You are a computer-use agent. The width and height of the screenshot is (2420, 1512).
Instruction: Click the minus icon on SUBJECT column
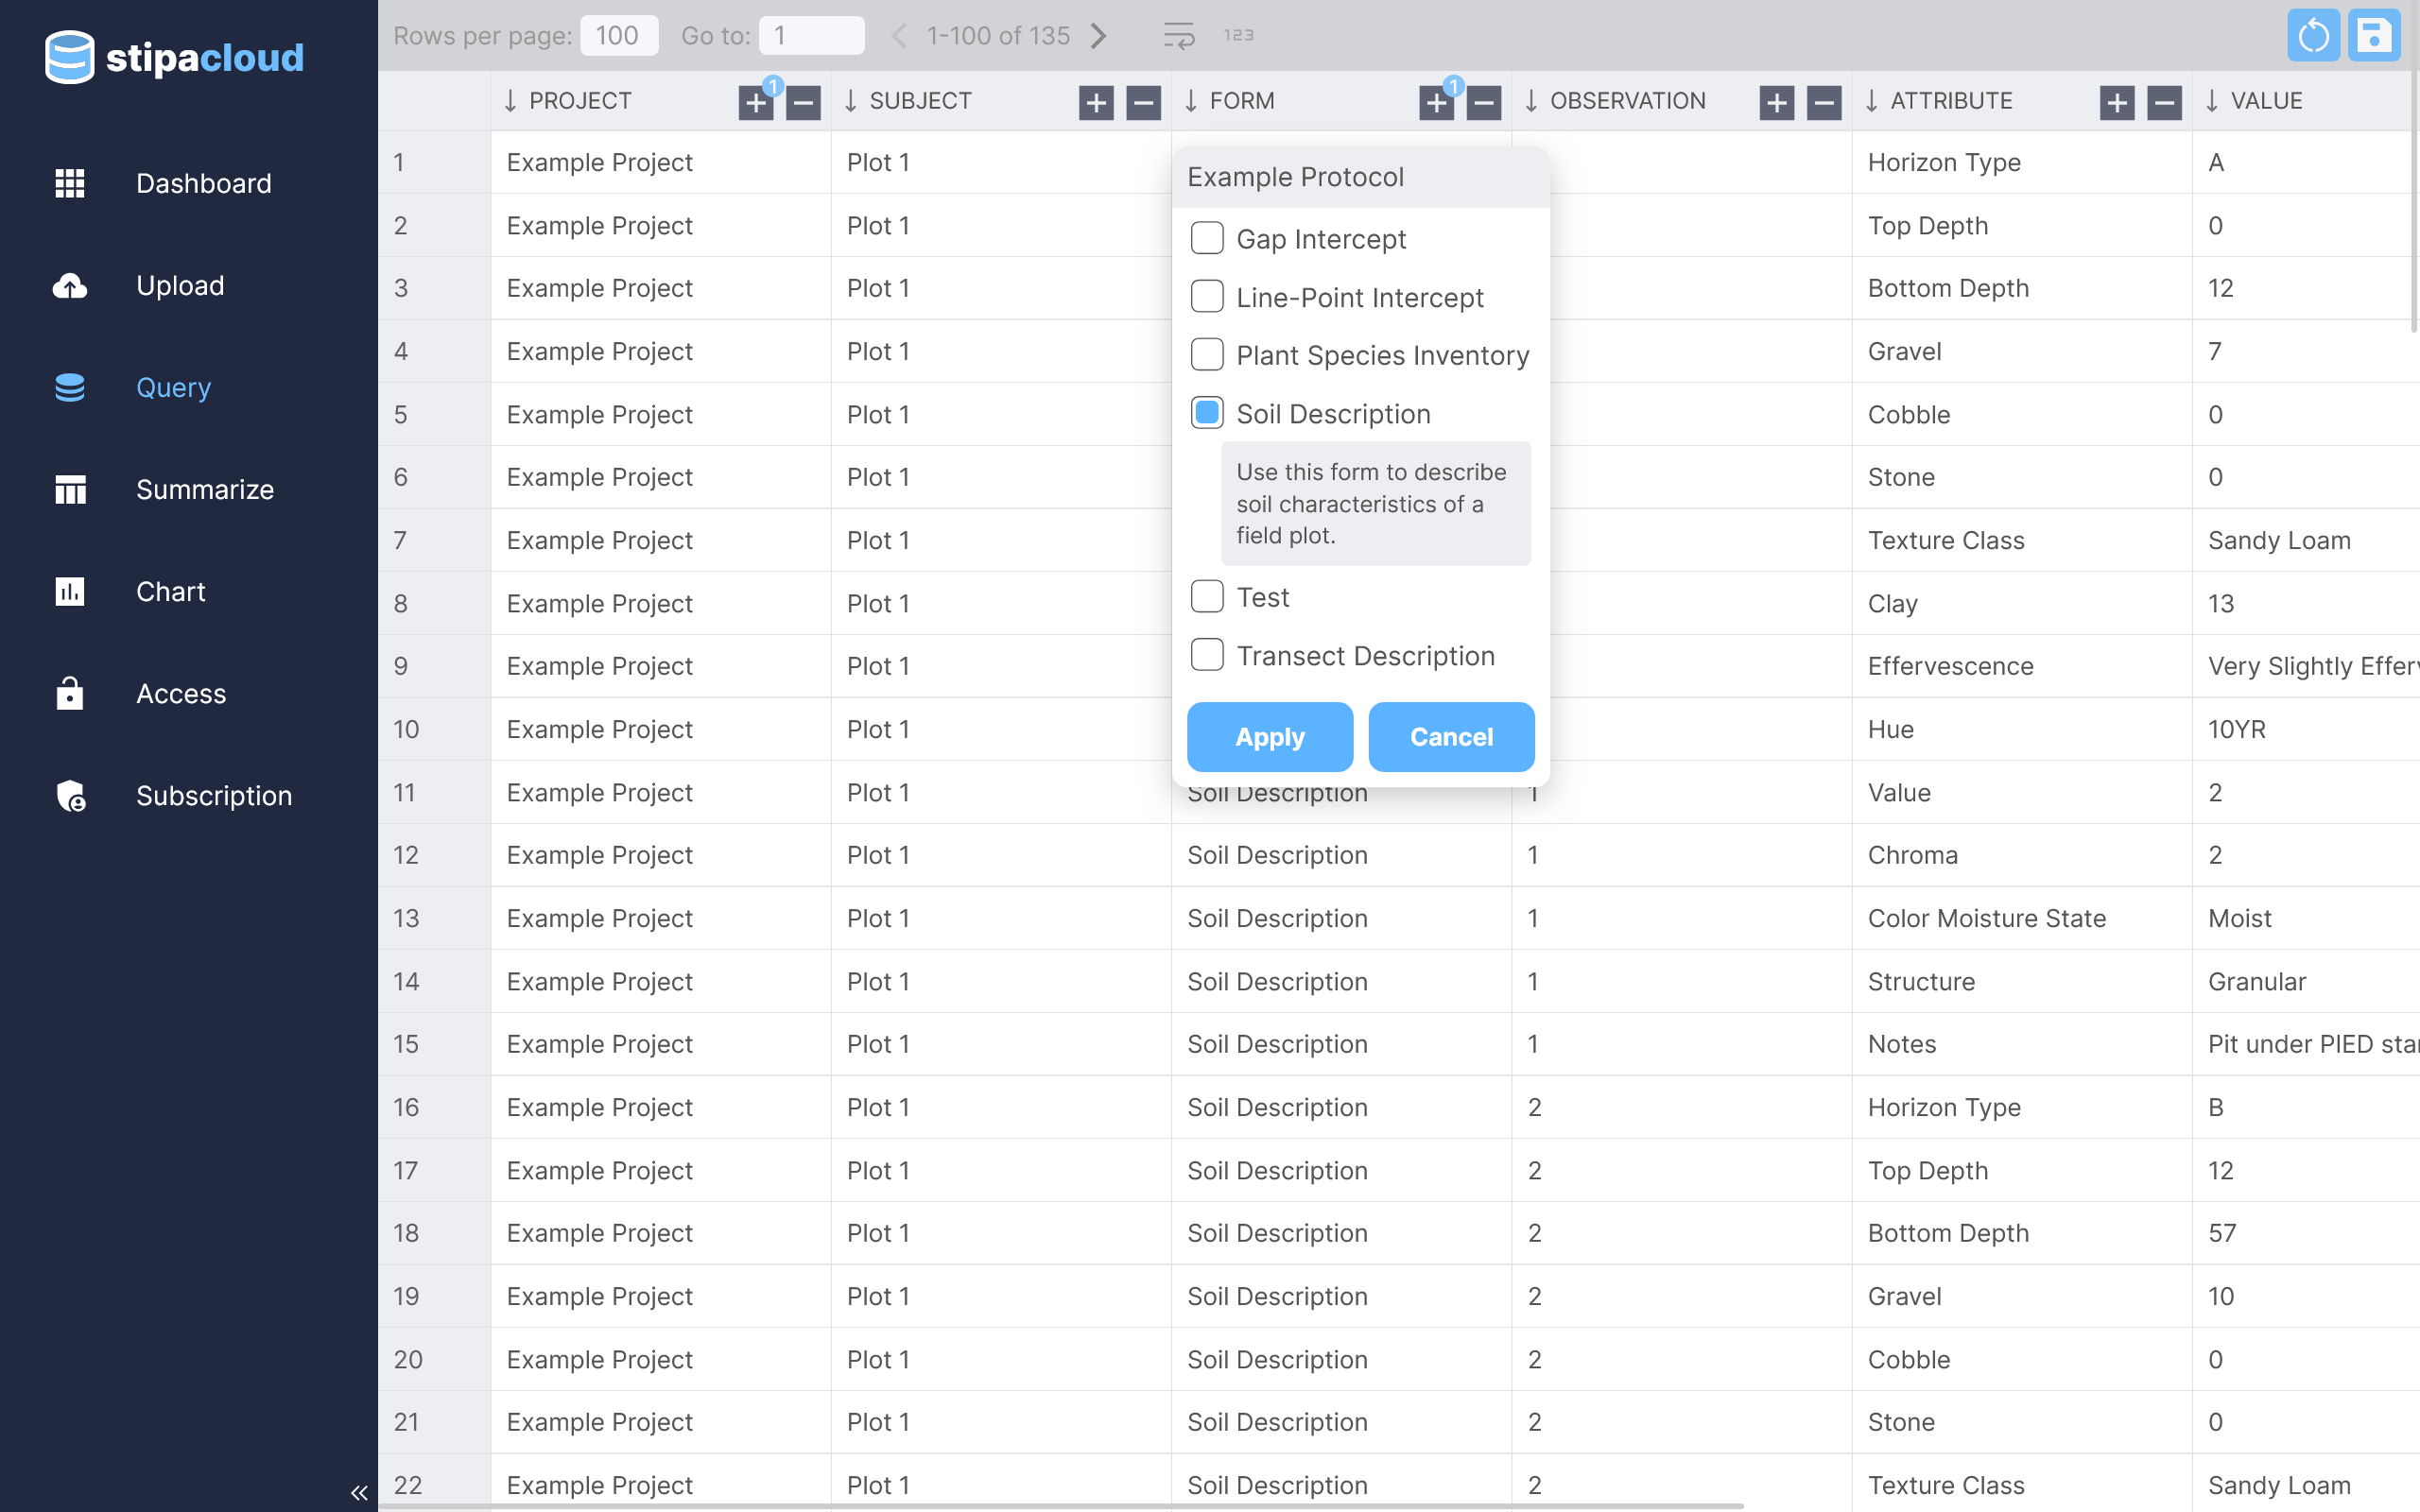point(1143,102)
